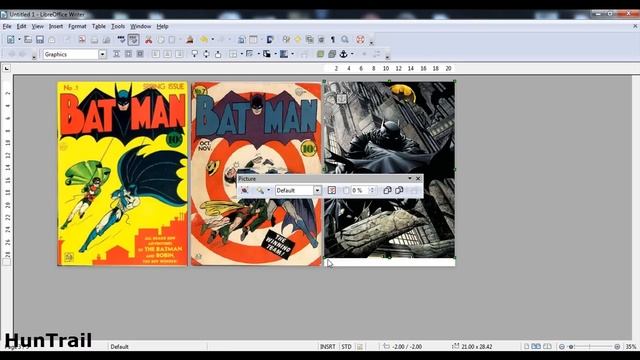Click the Export as PDF icon

82,40
